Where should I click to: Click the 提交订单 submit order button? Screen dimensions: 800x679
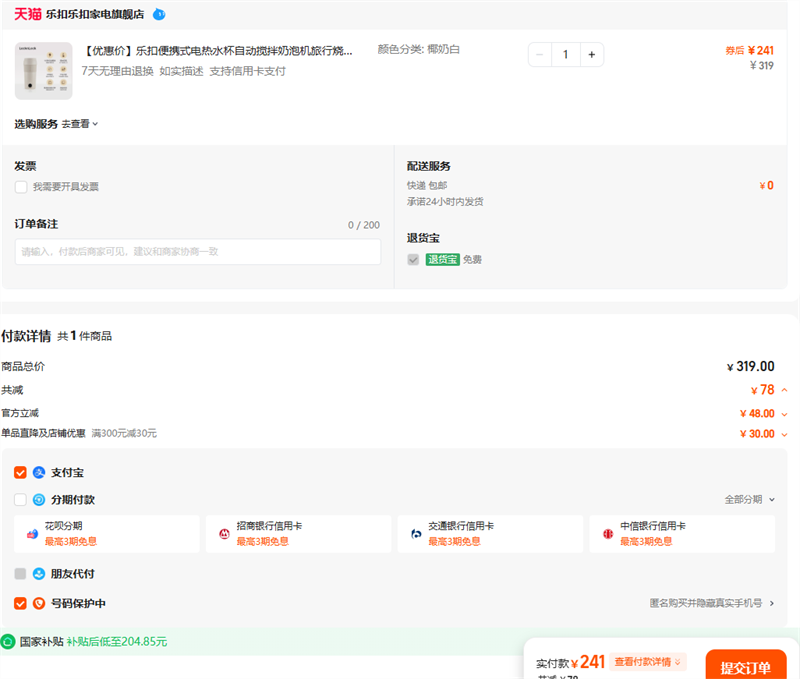coord(745,667)
